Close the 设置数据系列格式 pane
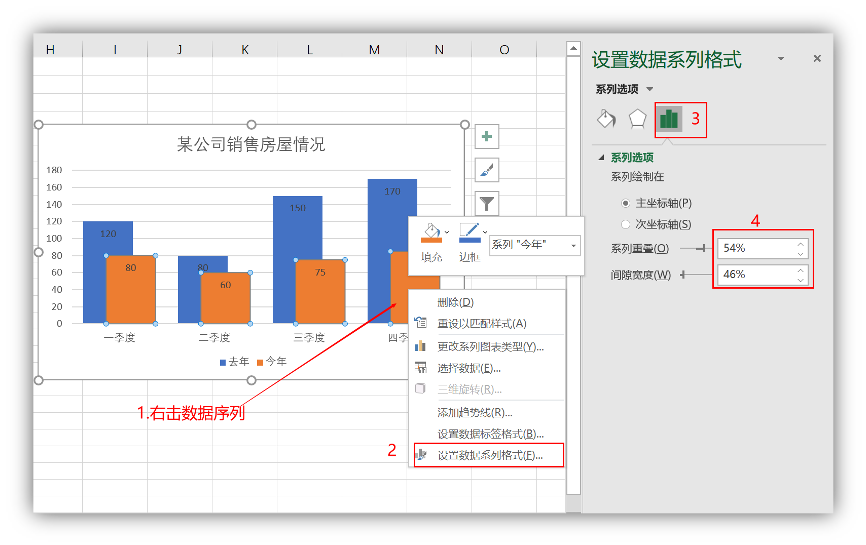This screenshot has width=866, height=545. (817, 59)
